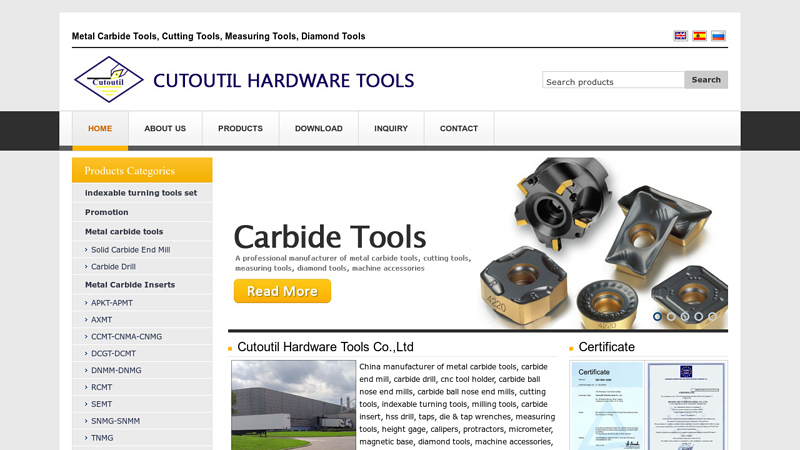Select the first banner slide dot

pos(657,316)
